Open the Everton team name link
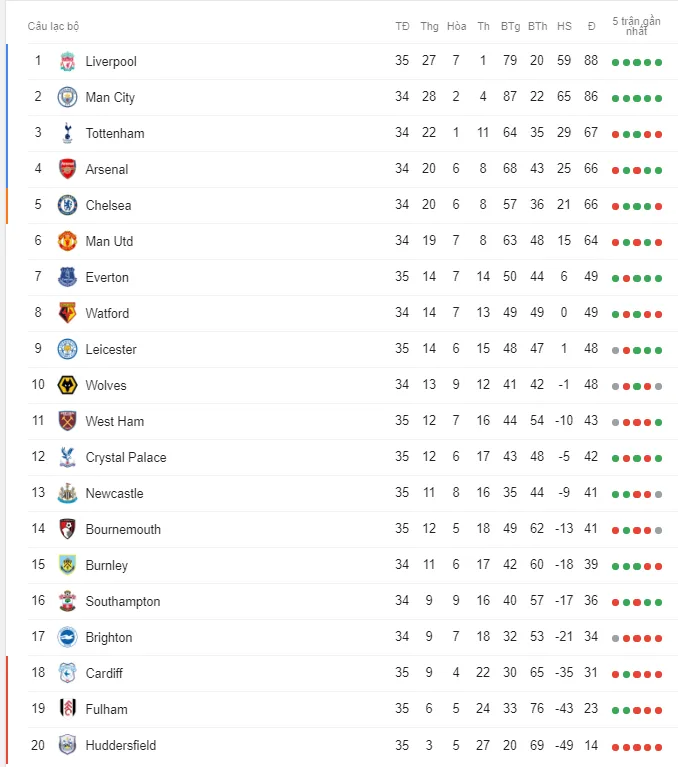This screenshot has height=767, width=678. (x=107, y=277)
